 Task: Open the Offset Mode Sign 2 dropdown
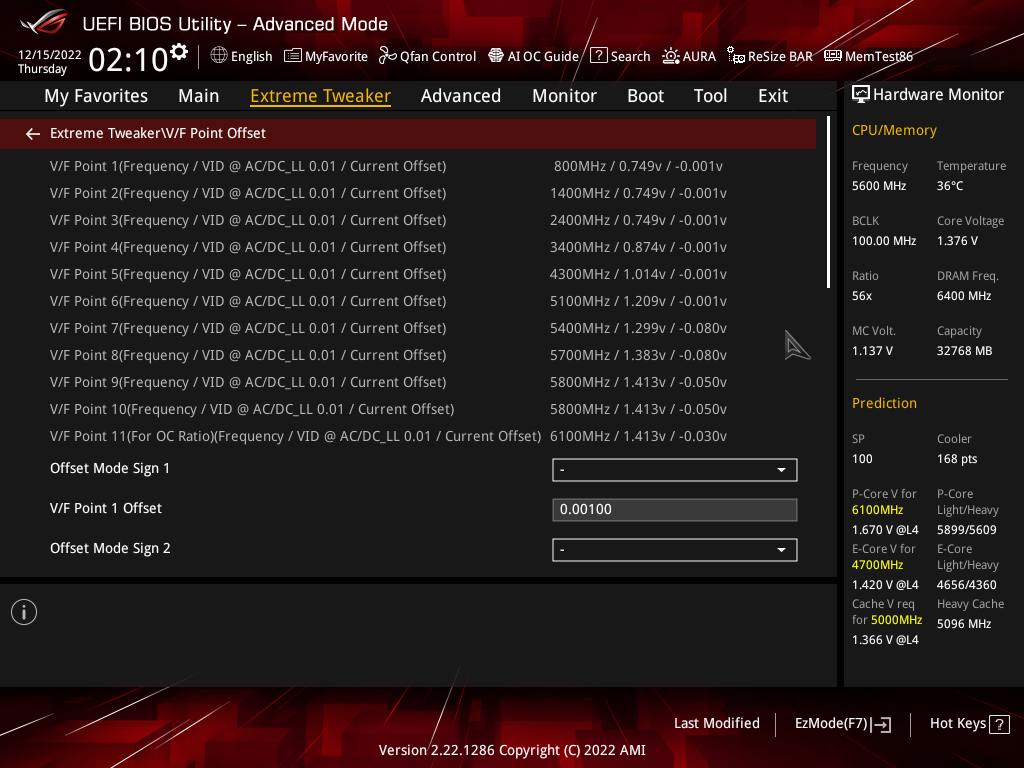click(674, 549)
